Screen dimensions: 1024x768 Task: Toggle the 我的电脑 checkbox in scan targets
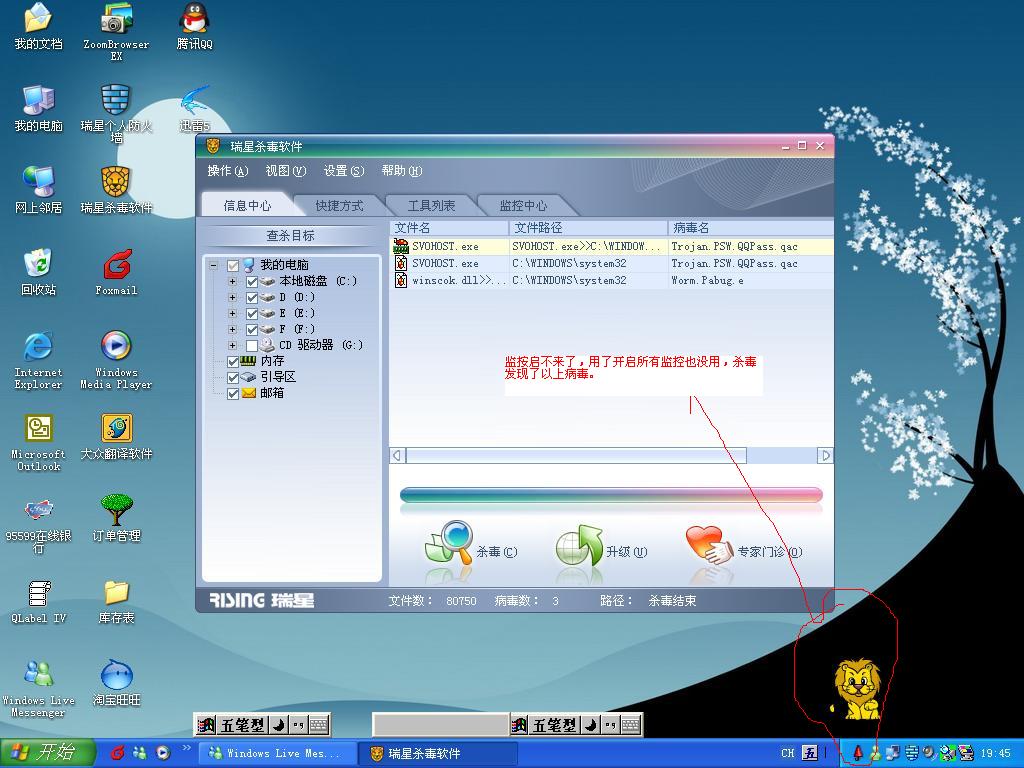[x=232, y=265]
